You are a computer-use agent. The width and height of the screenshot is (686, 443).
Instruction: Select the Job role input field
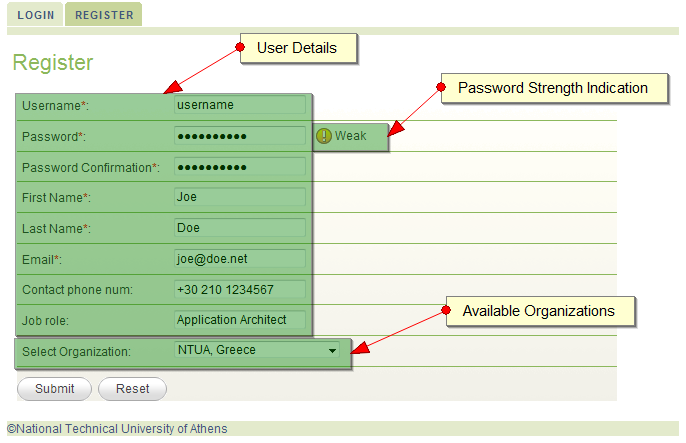(x=240, y=320)
